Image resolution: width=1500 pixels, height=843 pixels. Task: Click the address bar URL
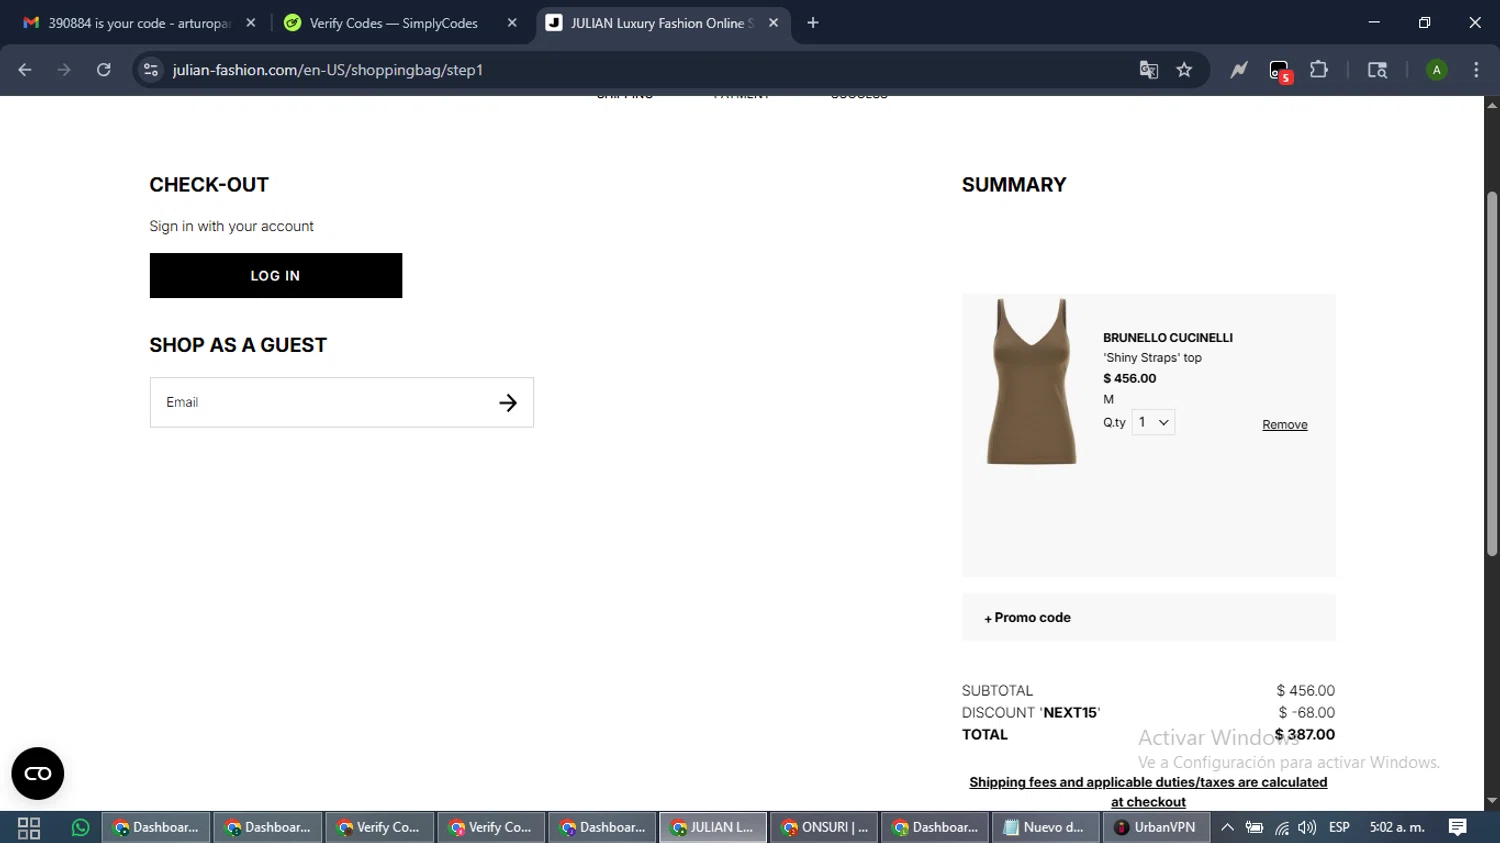[328, 70]
